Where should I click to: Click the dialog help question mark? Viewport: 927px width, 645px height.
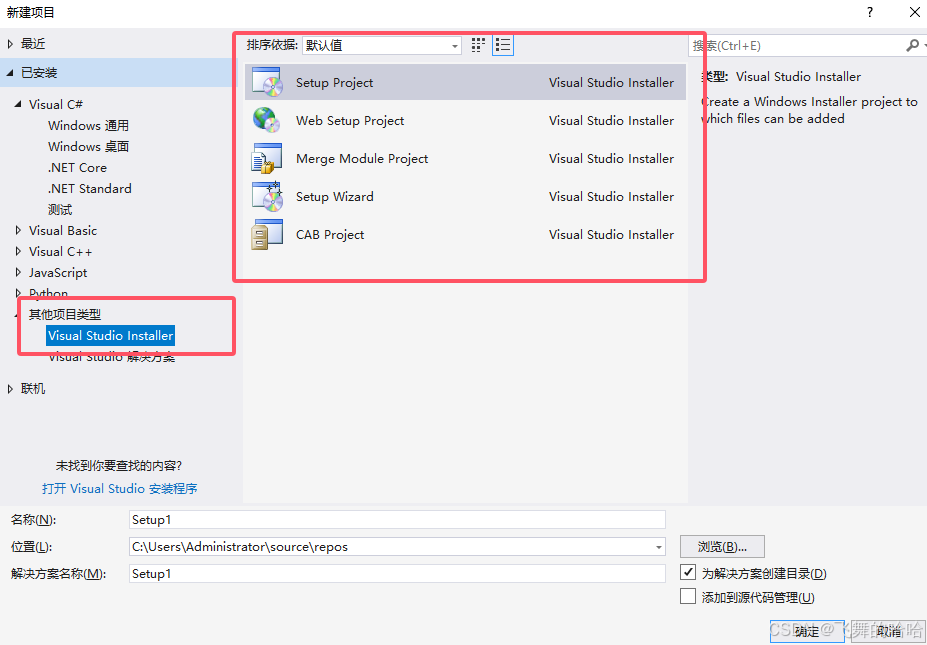[869, 12]
